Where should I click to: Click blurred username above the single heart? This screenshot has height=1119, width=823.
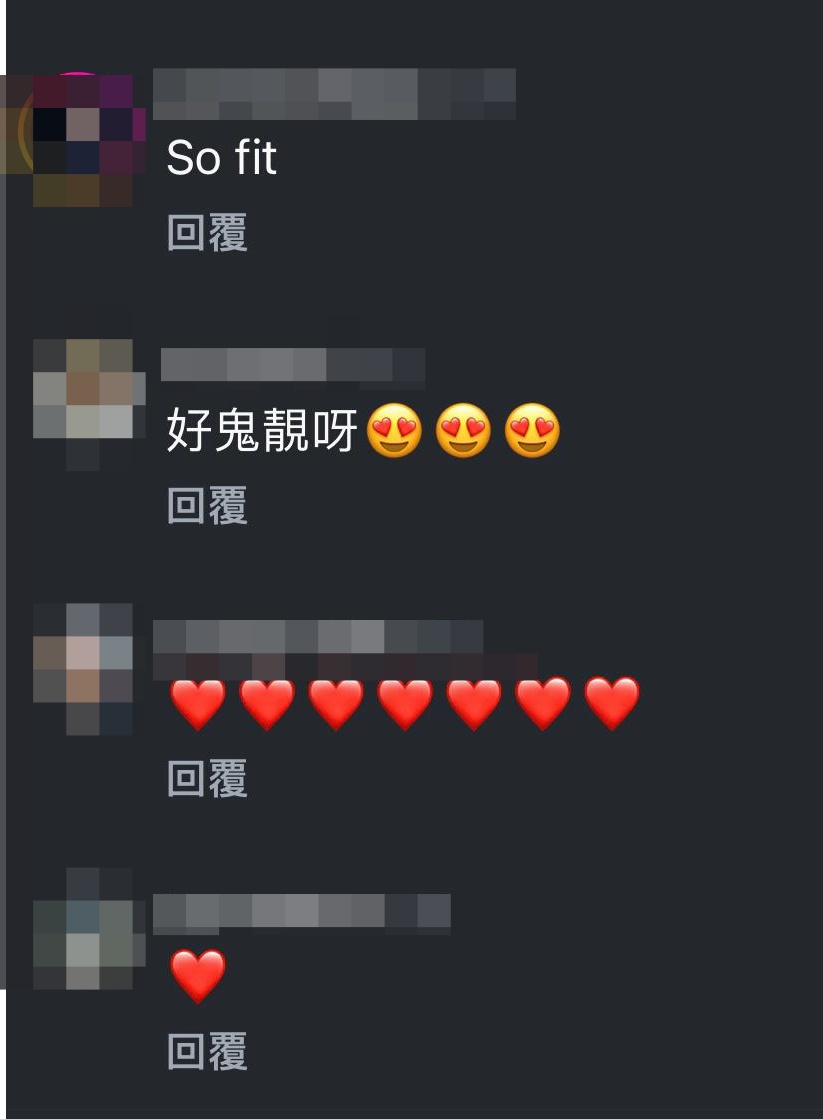pos(301,913)
